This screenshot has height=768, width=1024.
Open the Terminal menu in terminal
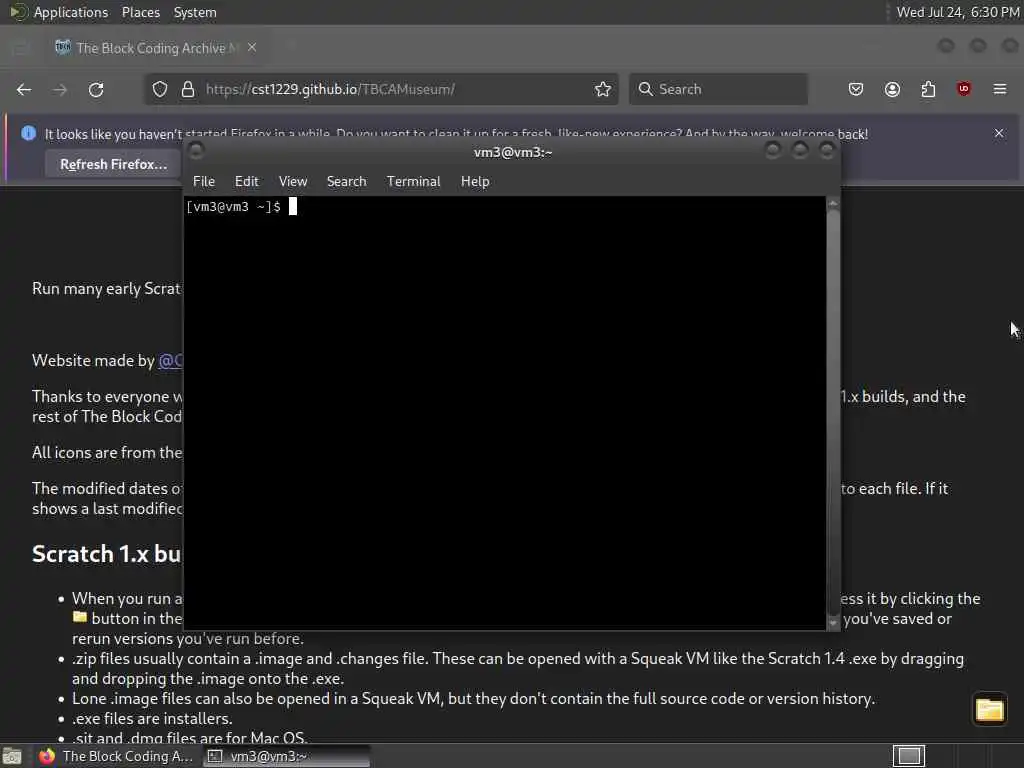click(413, 182)
